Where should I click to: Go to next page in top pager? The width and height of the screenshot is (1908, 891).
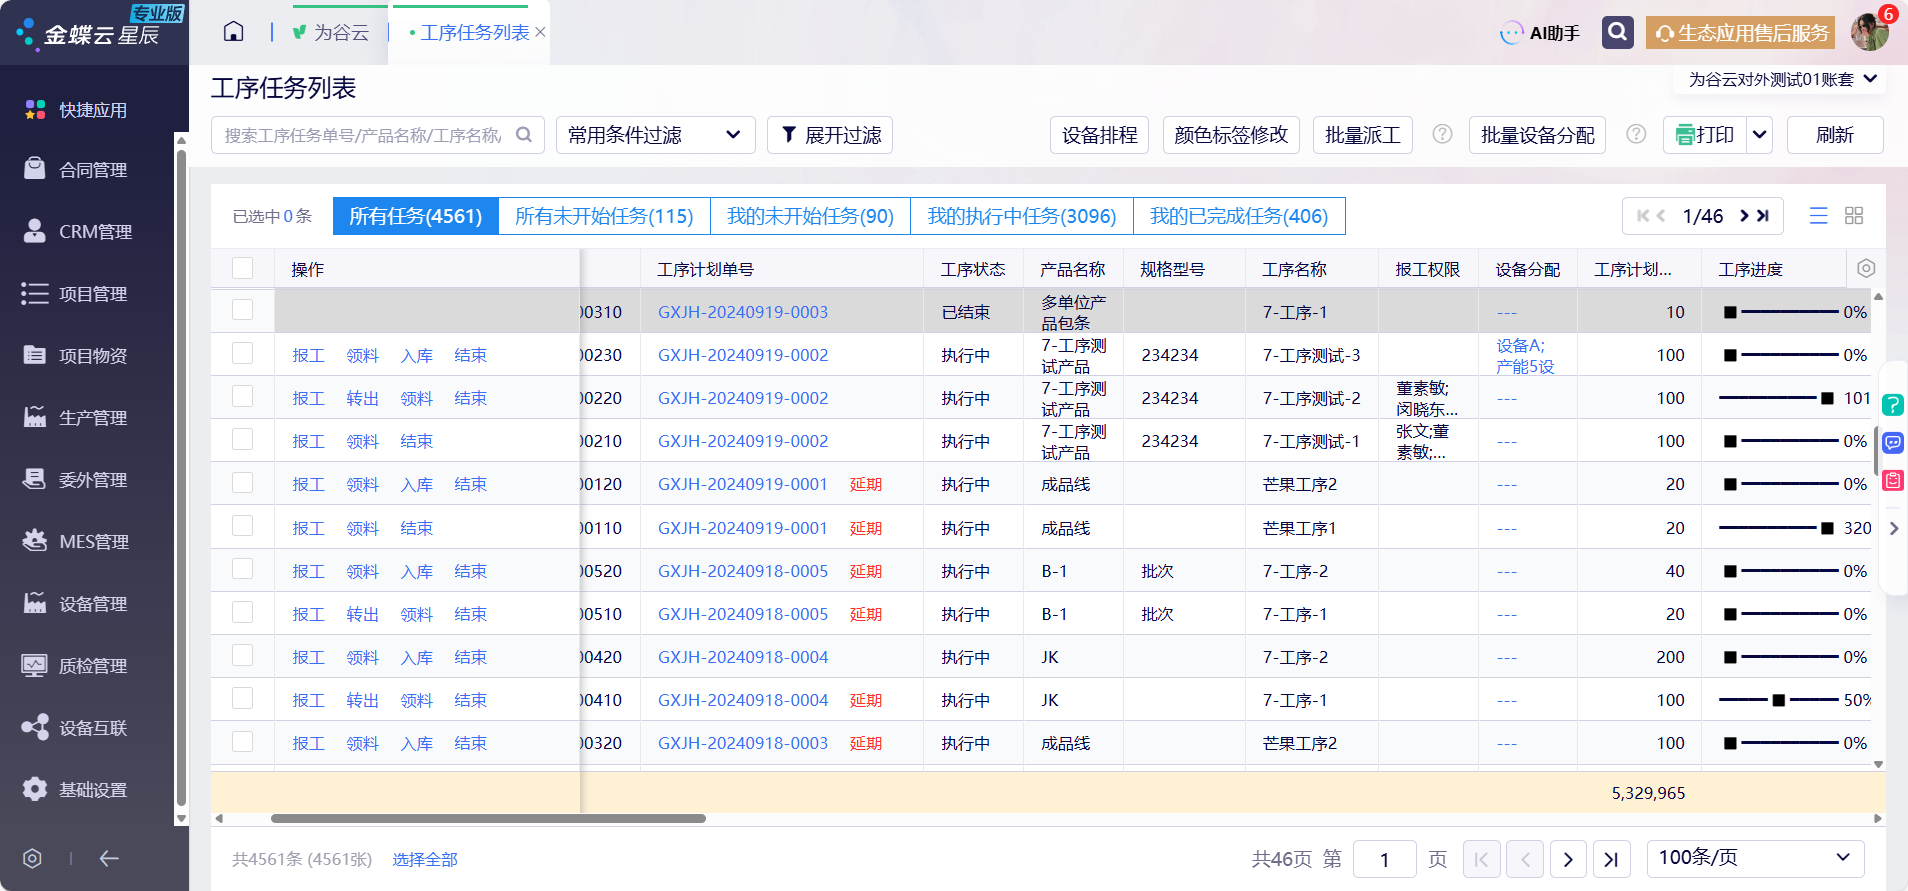(1744, 216)
